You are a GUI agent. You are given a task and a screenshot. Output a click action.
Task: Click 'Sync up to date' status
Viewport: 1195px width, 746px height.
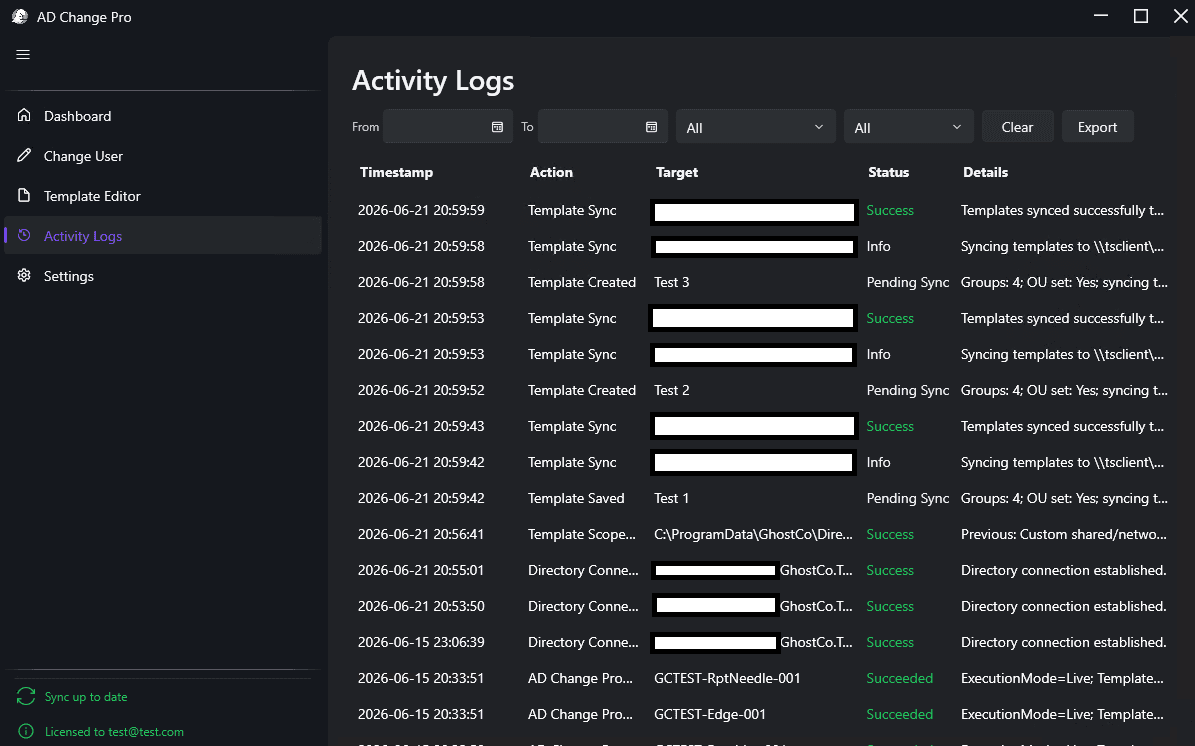(86, 696)
